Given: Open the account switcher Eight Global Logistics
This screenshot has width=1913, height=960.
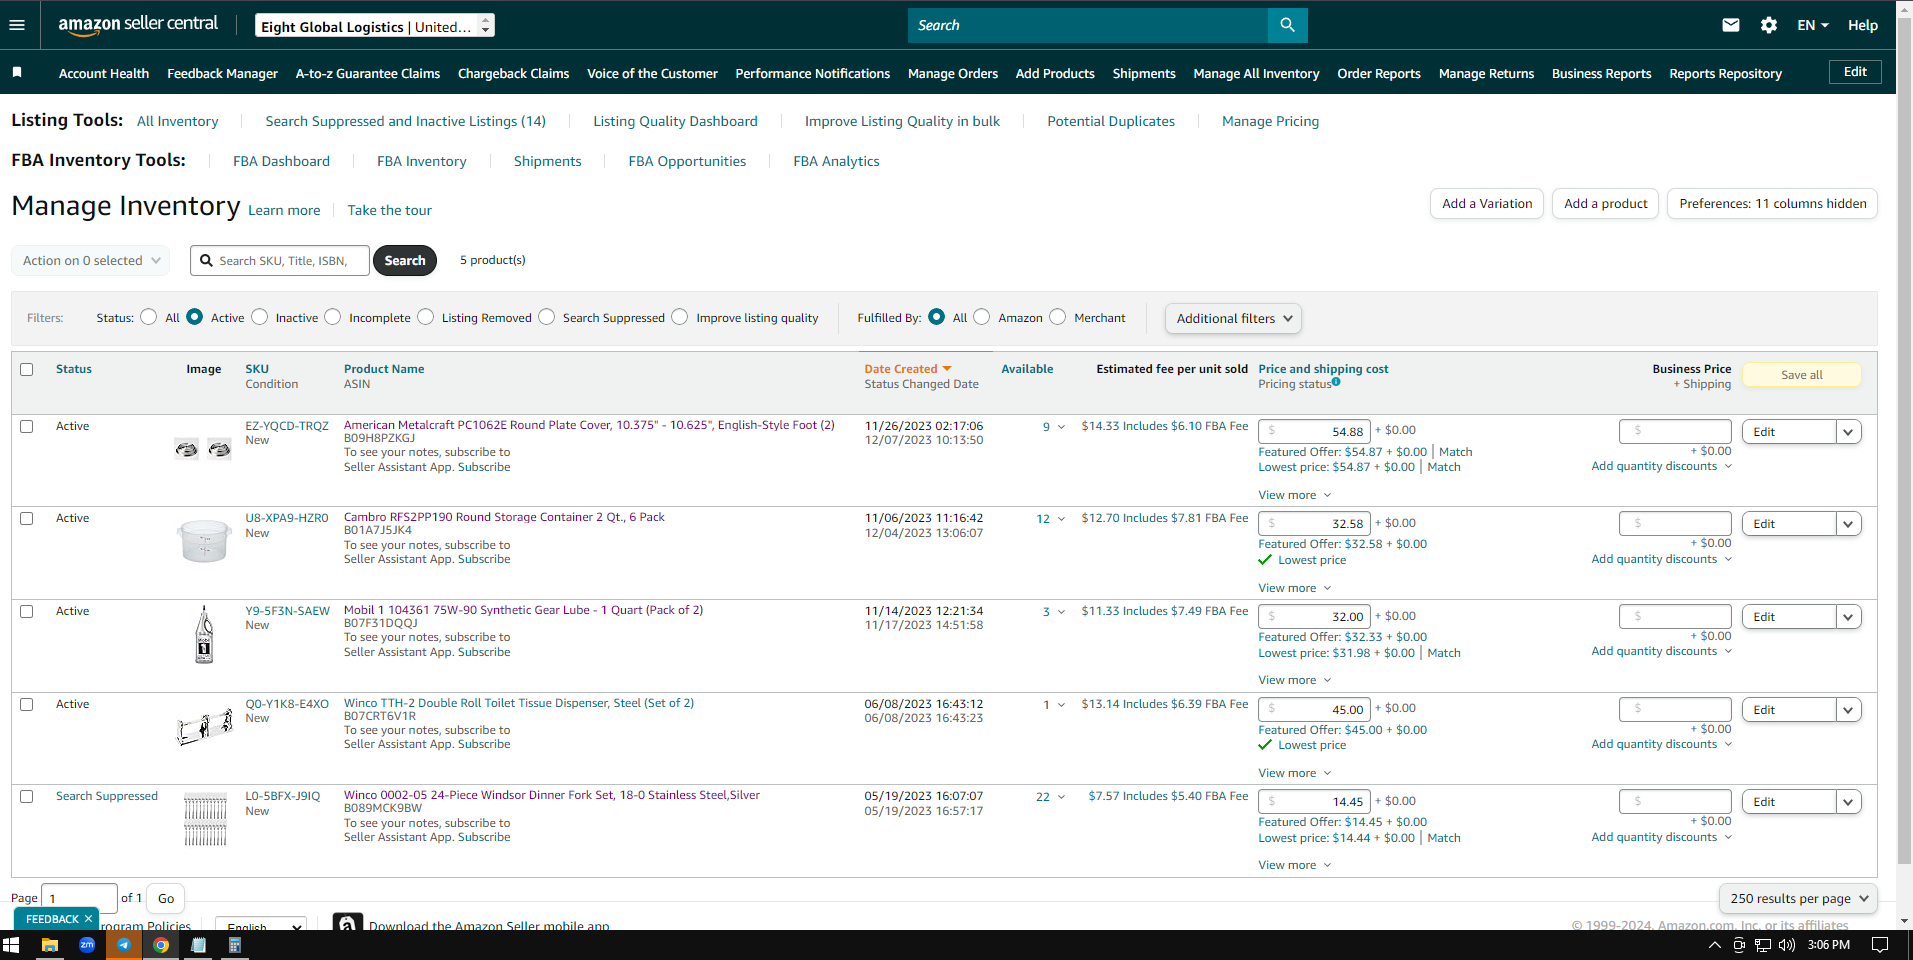Looking at the screenshot, I should click(375, 26).
